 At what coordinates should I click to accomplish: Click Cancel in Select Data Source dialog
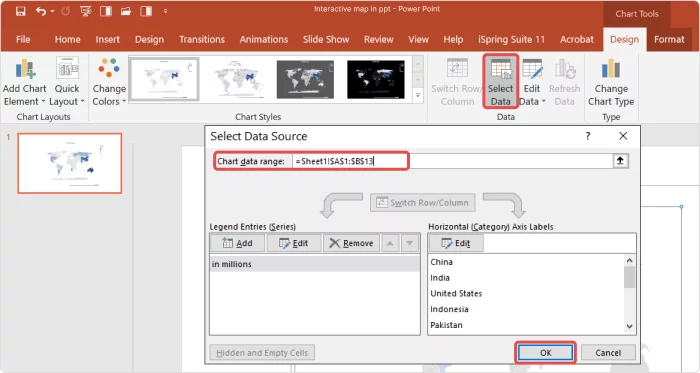click(608, 352)
